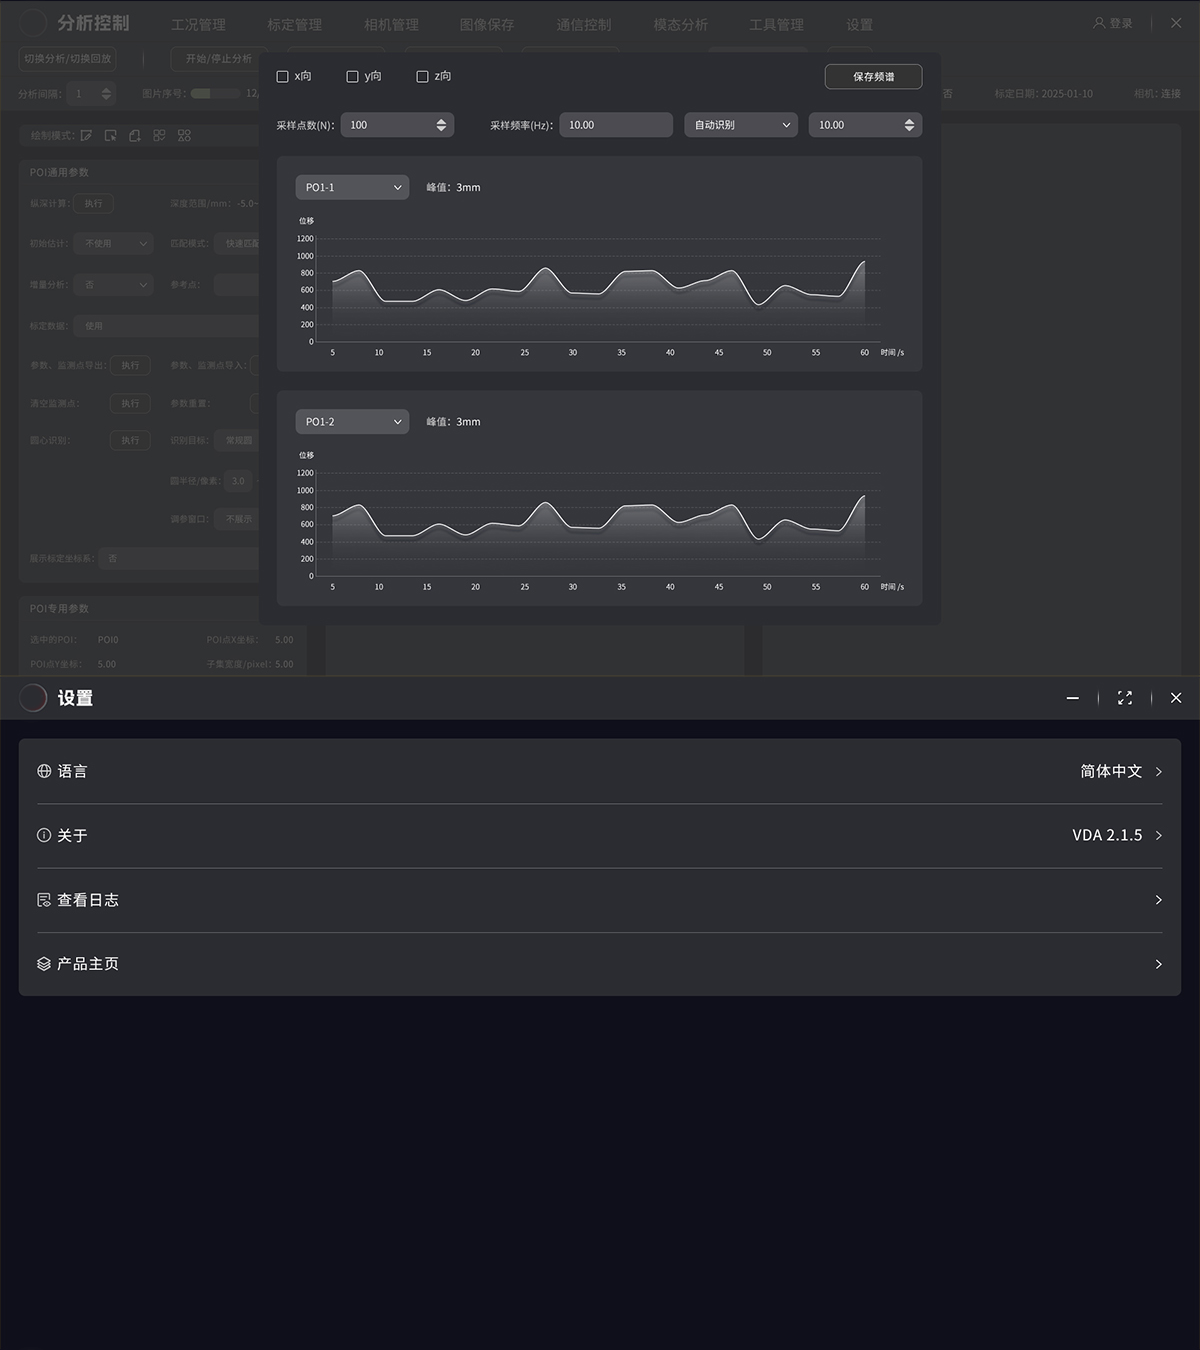Click the globe icon beside 语言
The width and height of the screenshot is (1200, 1350).
(44, 771)
